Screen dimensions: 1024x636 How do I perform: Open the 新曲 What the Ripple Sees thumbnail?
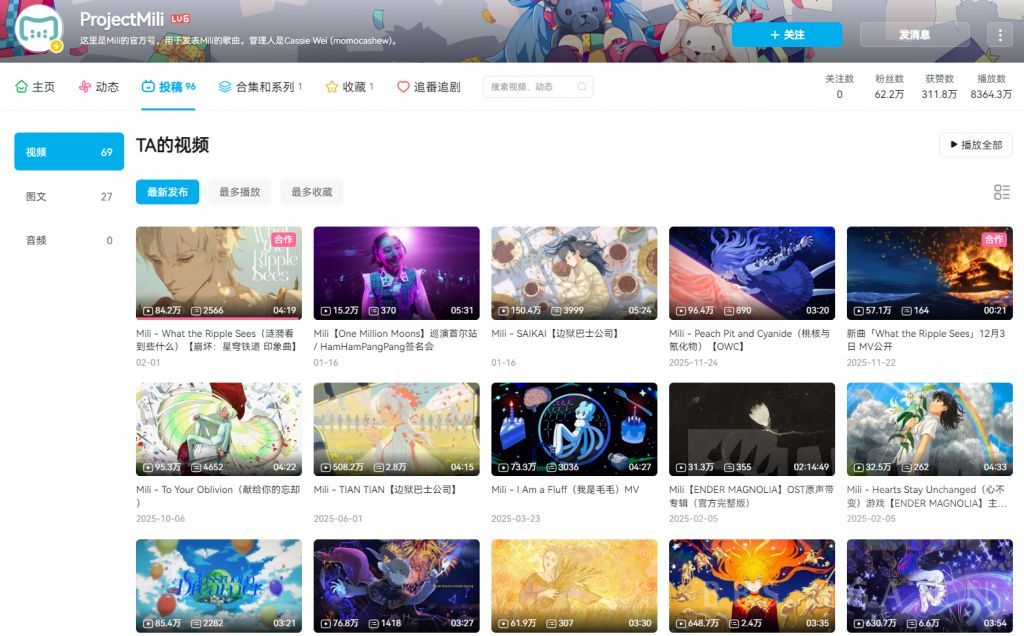pyautogui.click(x=929, y=273)
